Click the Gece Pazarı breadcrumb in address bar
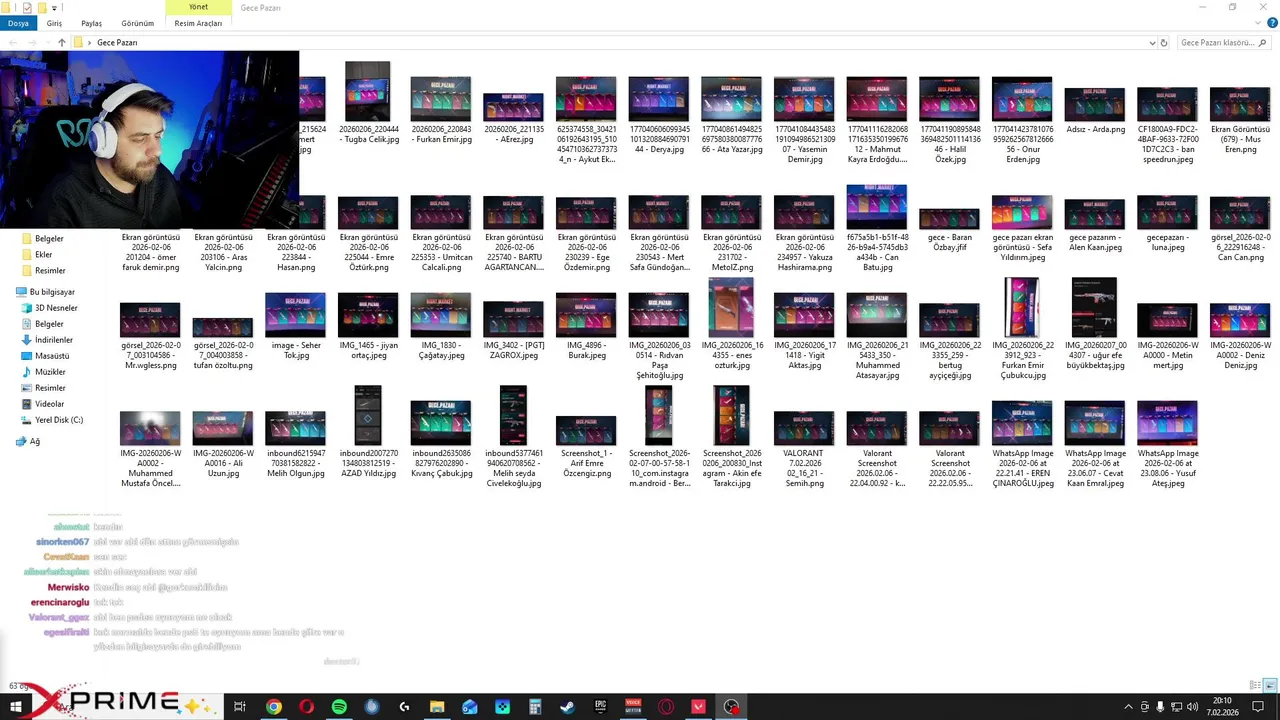 (117, 43)
